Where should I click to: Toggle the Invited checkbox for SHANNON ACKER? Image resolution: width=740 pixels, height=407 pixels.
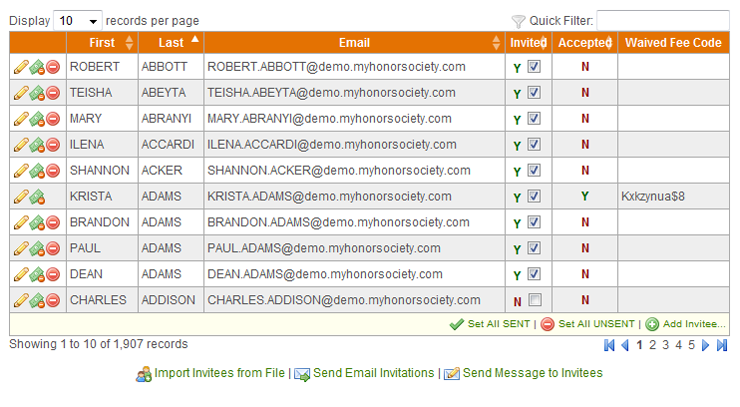(x=534, y=170)
